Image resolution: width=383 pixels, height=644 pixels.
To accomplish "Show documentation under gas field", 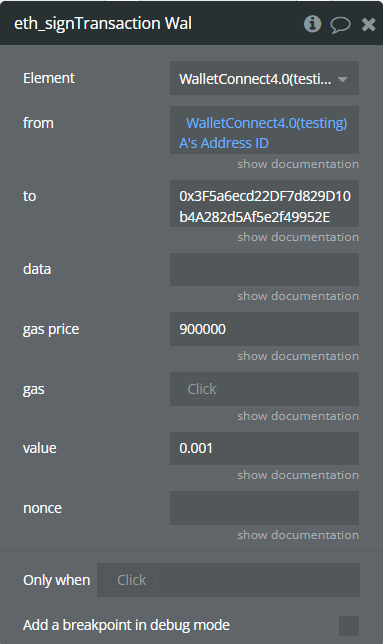I will point(298,416).
